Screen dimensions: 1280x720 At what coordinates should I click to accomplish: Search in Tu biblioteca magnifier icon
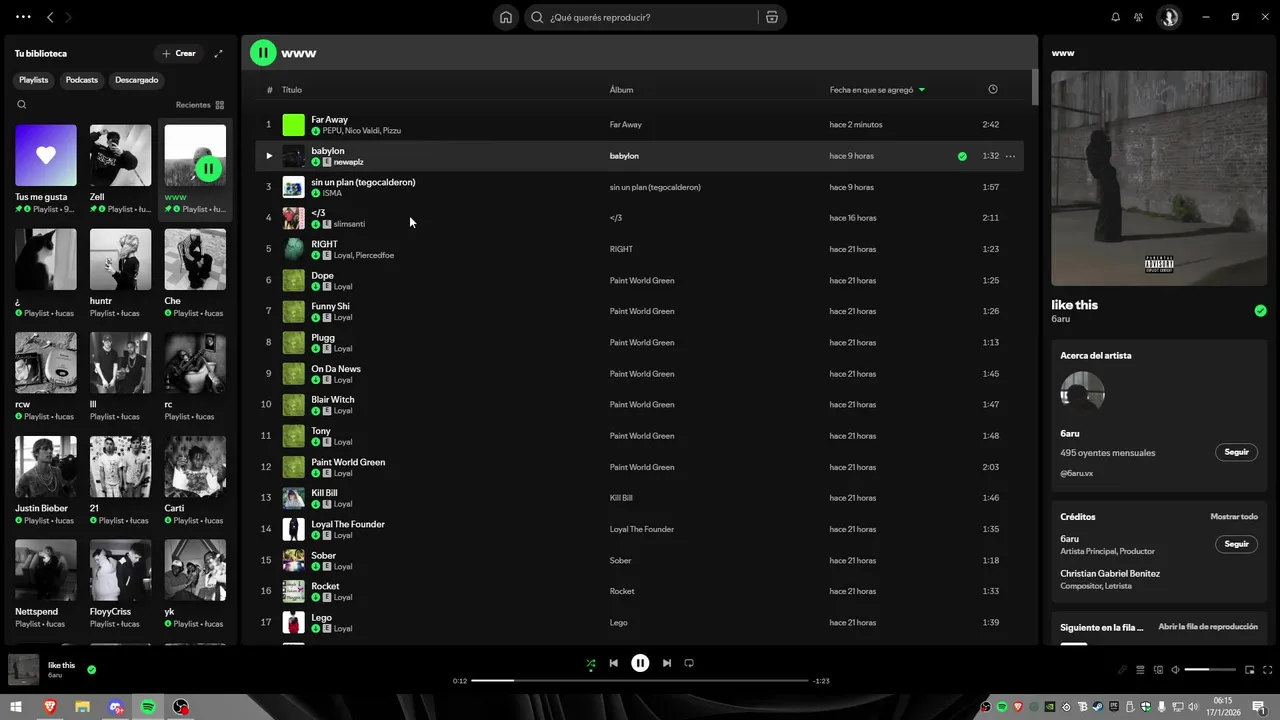(x=22, y=104)
